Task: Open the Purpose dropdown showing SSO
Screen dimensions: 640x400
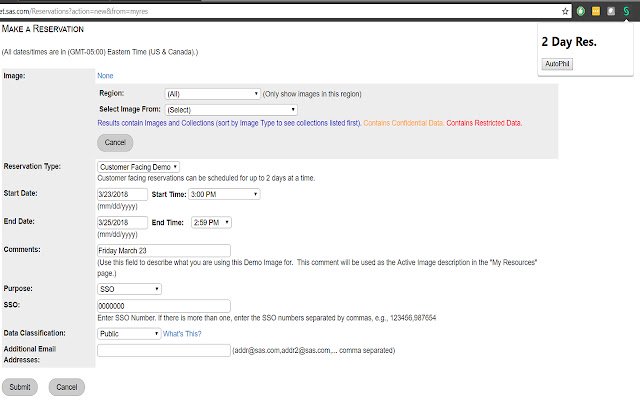Action: (129, 289)
